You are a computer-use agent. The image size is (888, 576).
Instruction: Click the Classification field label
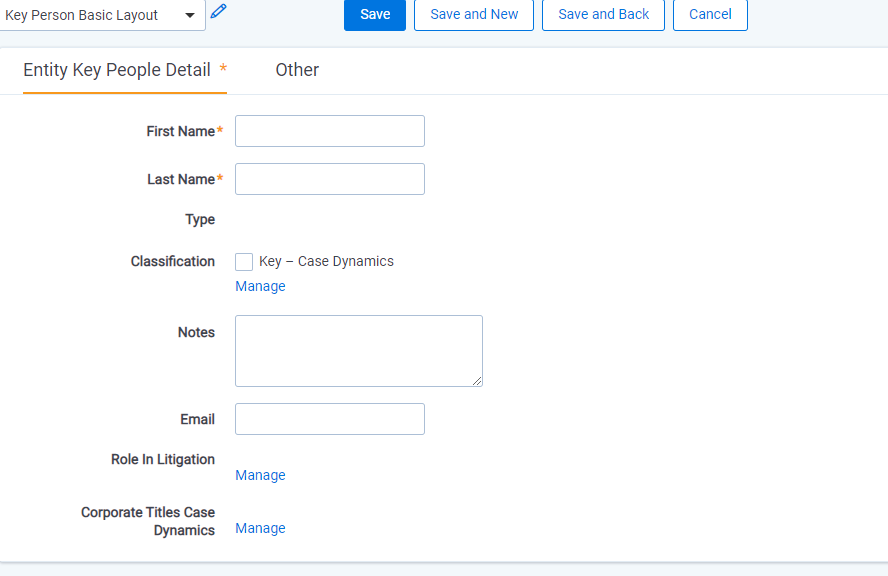tap(173, 261)
